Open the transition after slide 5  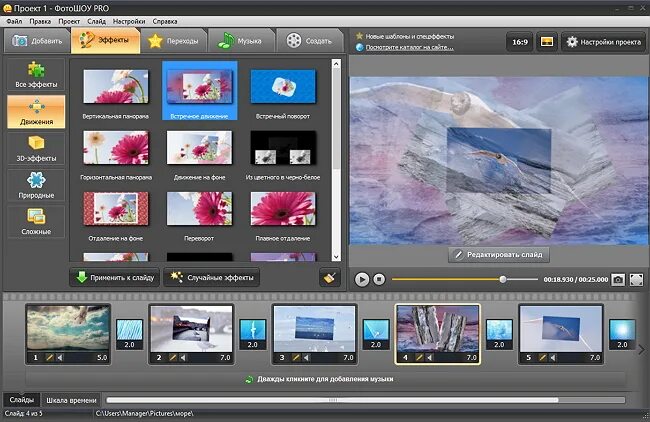click(x=622, y=334)
